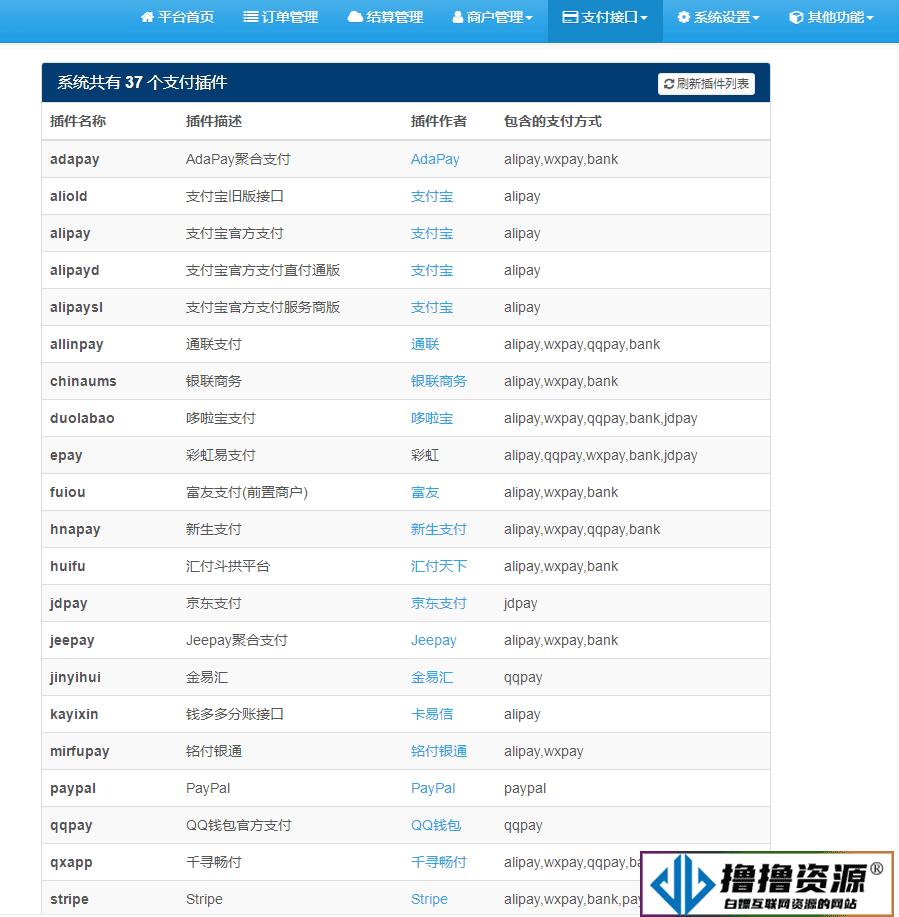This screenshot has width=899, height=917.
Task: Click the gear icon beside 系统设置
Action: (684, 17)
